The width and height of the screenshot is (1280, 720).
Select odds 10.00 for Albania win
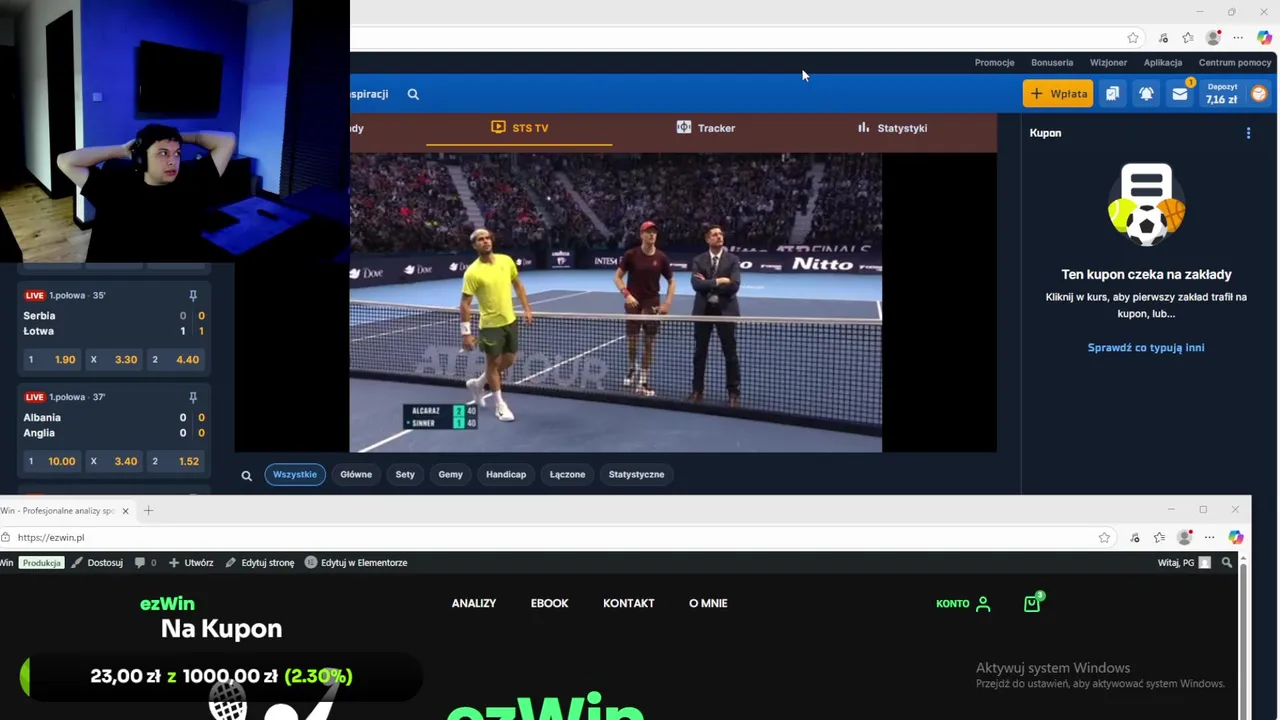click(x=51, y=462)
